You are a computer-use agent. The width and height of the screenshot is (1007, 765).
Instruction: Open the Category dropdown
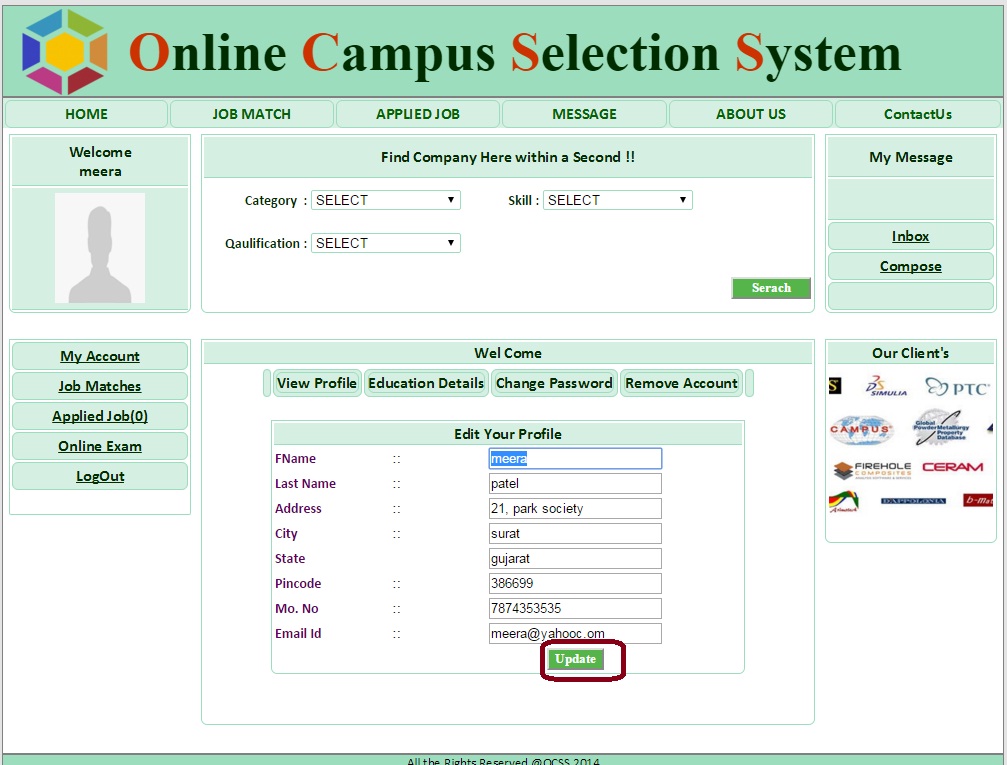pyautogui.click(x=385, y=200)
